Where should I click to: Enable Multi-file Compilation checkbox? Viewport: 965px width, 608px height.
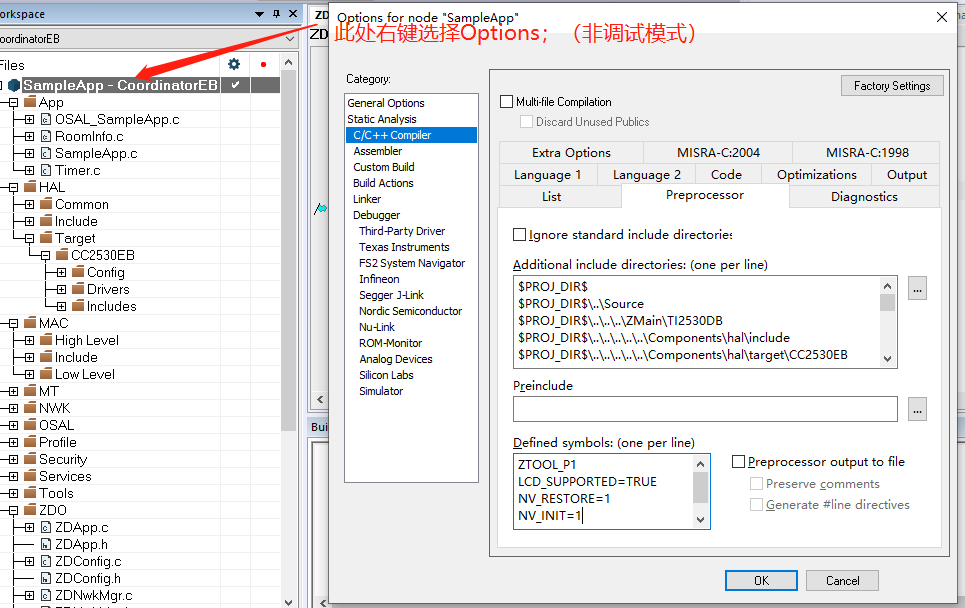(x=507, y=102)
